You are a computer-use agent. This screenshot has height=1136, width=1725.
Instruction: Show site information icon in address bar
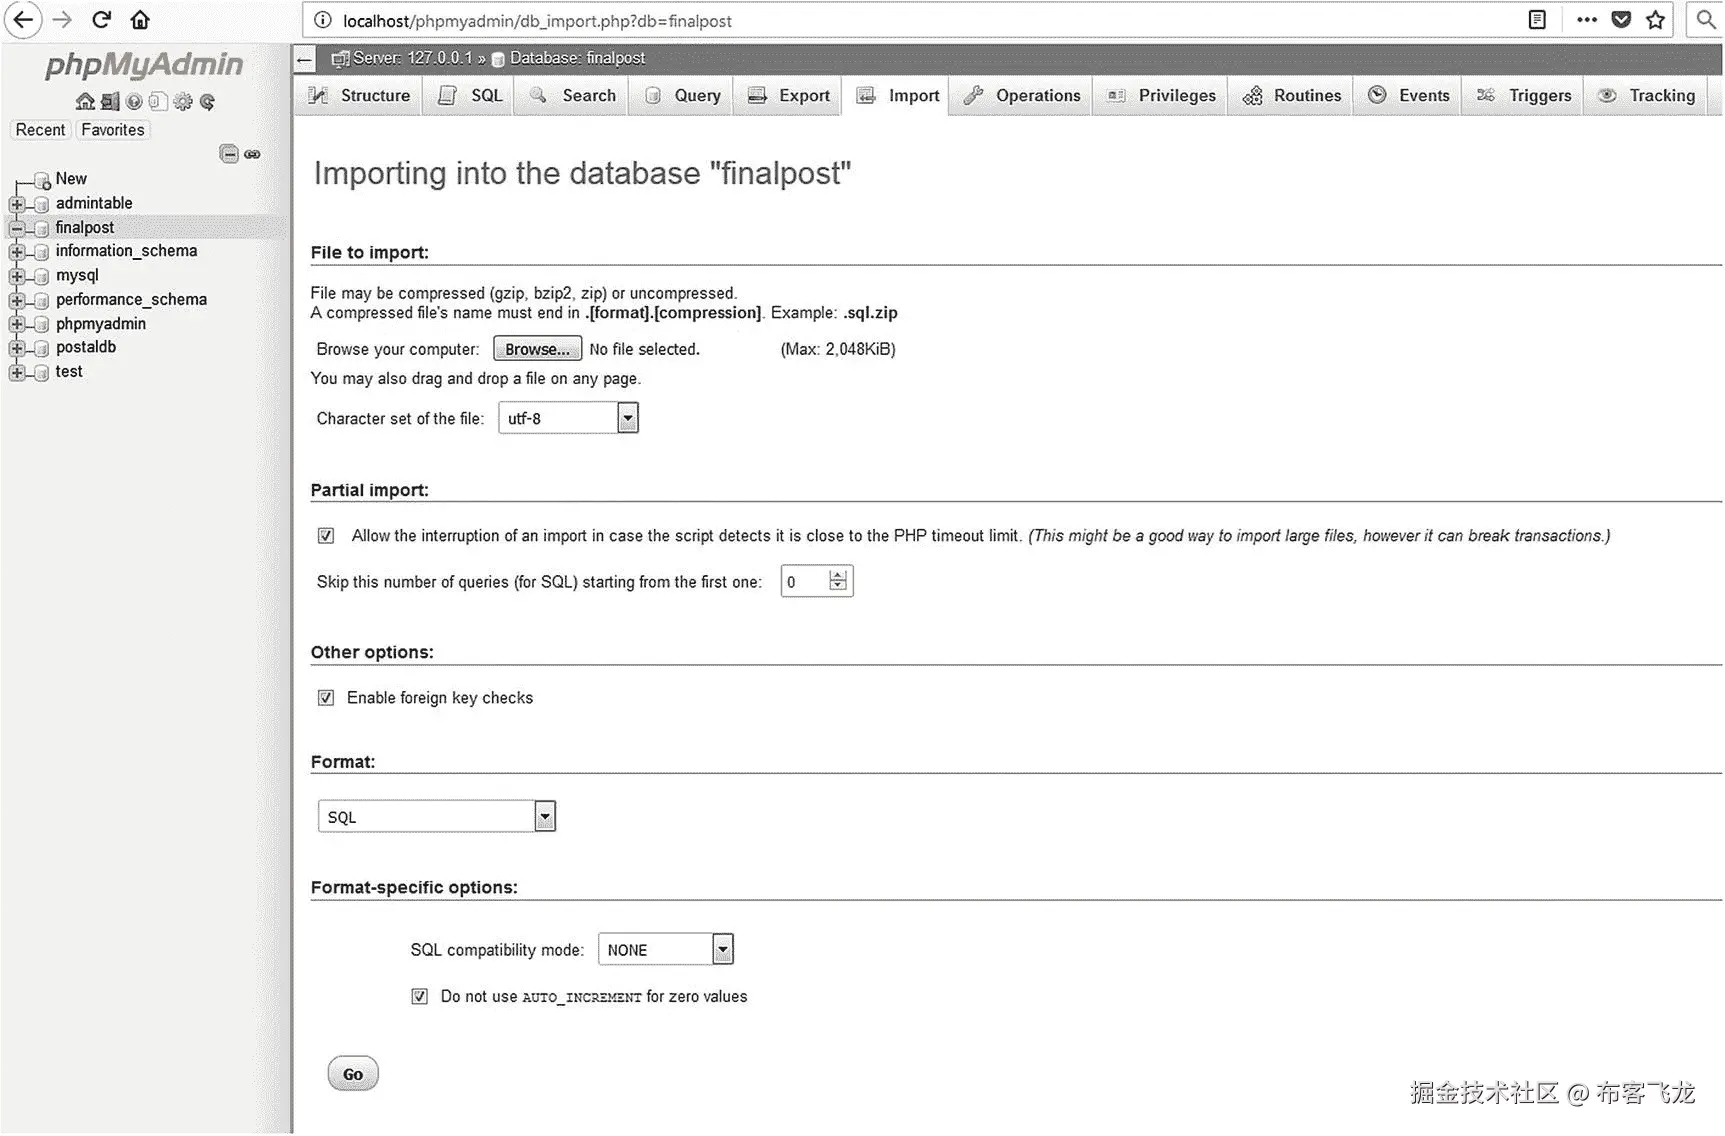322,20
